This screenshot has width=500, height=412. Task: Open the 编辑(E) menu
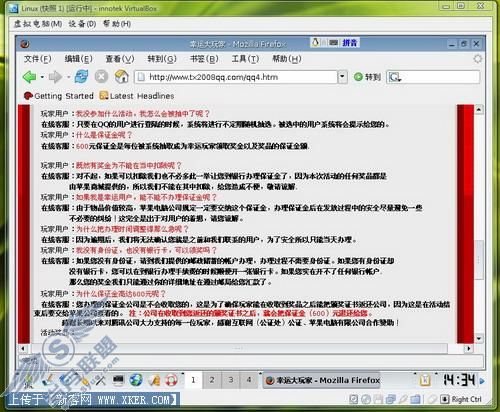78,59
